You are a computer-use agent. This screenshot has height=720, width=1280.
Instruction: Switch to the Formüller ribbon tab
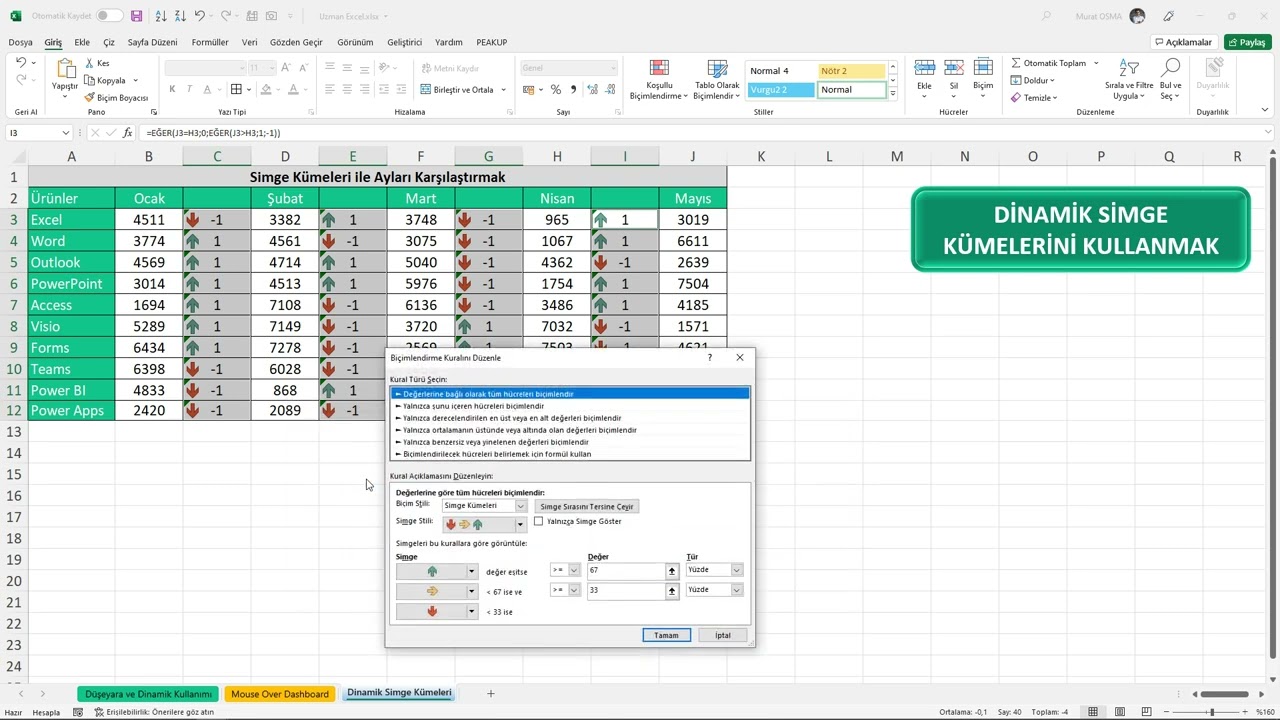[x=210, y=43]
